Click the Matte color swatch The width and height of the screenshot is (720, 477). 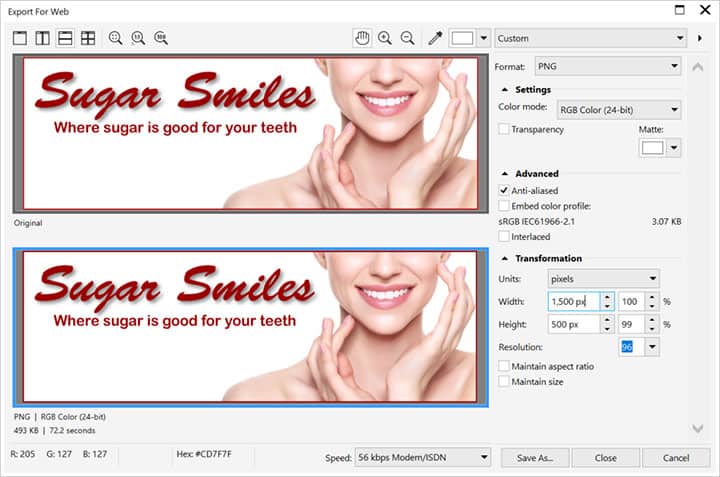(x=652, y=148)
